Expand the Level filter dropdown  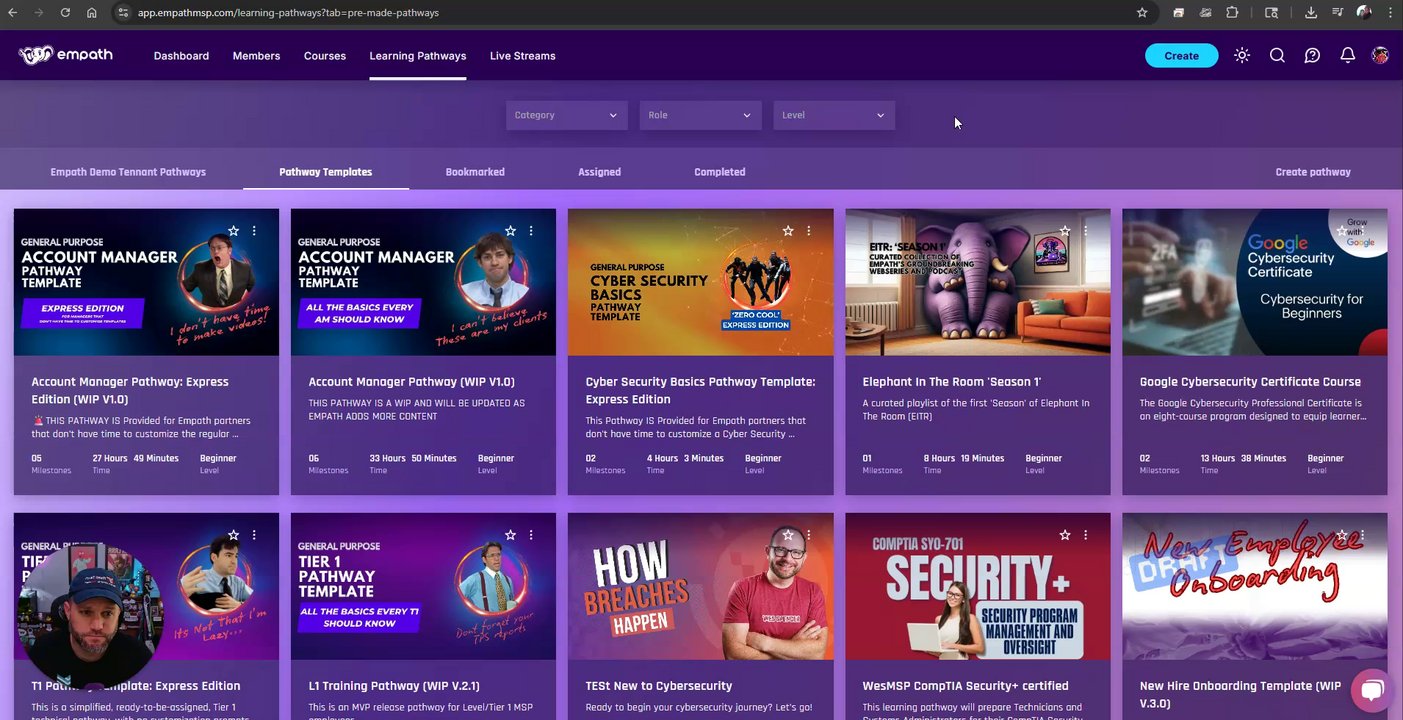834,115
